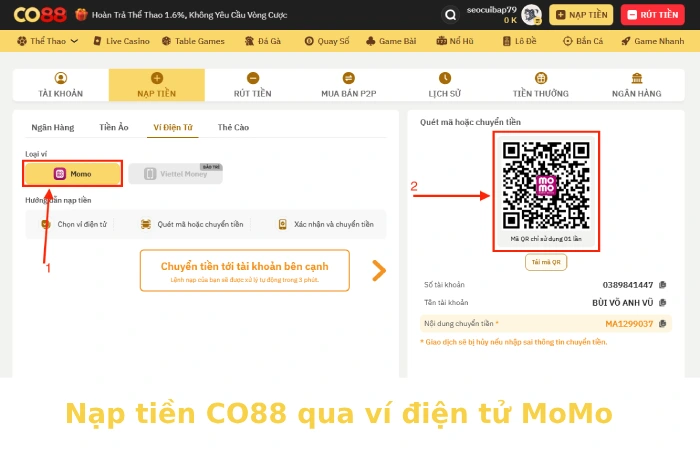
Task: Click the orange right chevron arrow
Action: [379, 271]
